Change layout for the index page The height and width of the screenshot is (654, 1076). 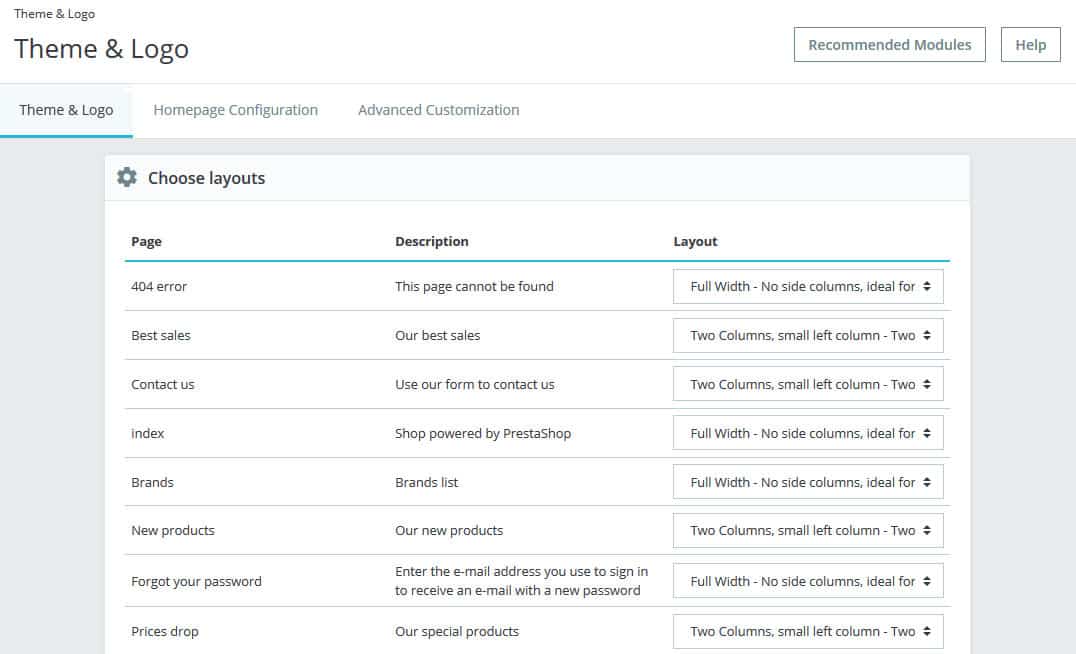[808, 433]
